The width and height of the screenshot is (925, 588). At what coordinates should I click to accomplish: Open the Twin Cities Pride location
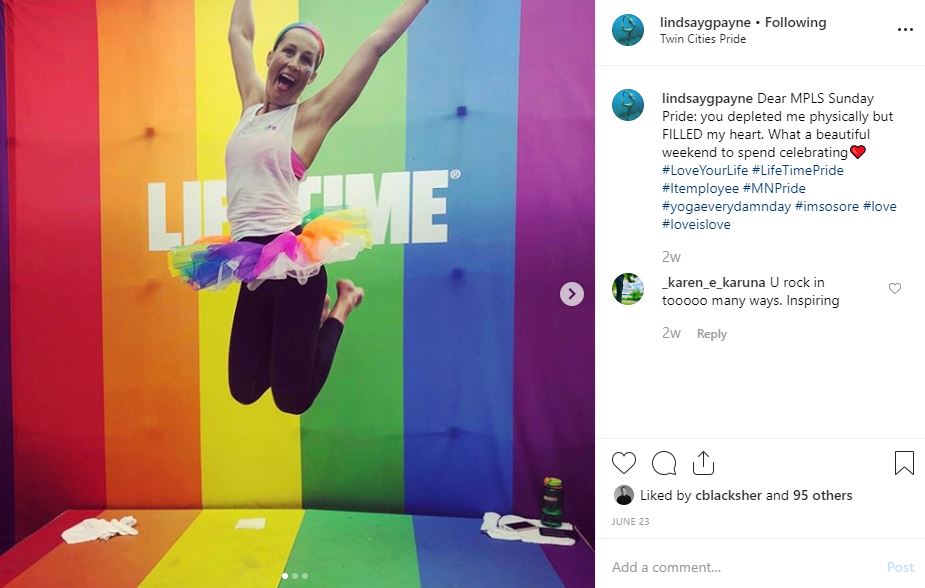click(x=703, y=39)
